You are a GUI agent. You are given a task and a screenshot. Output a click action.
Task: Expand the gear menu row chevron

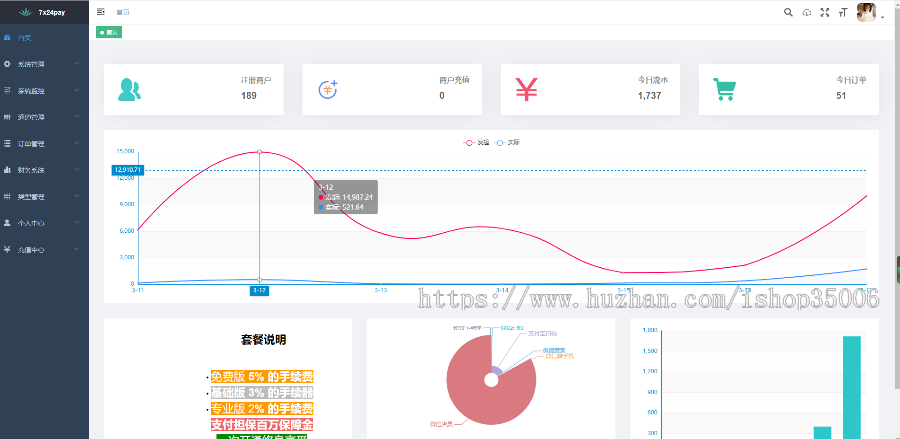point(76,64)
